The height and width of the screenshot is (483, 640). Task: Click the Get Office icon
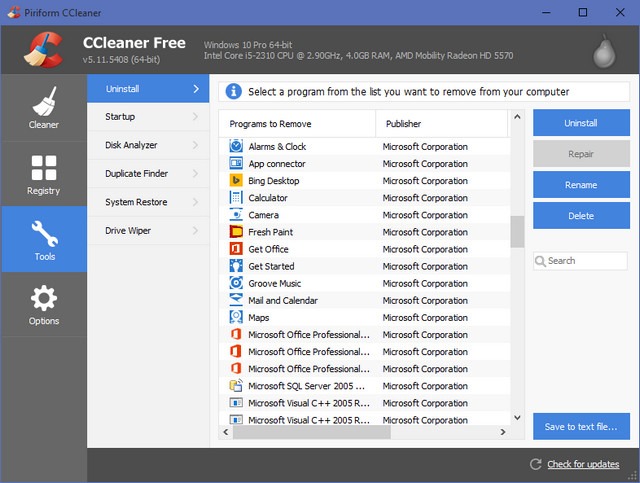(x=236, y=249)
